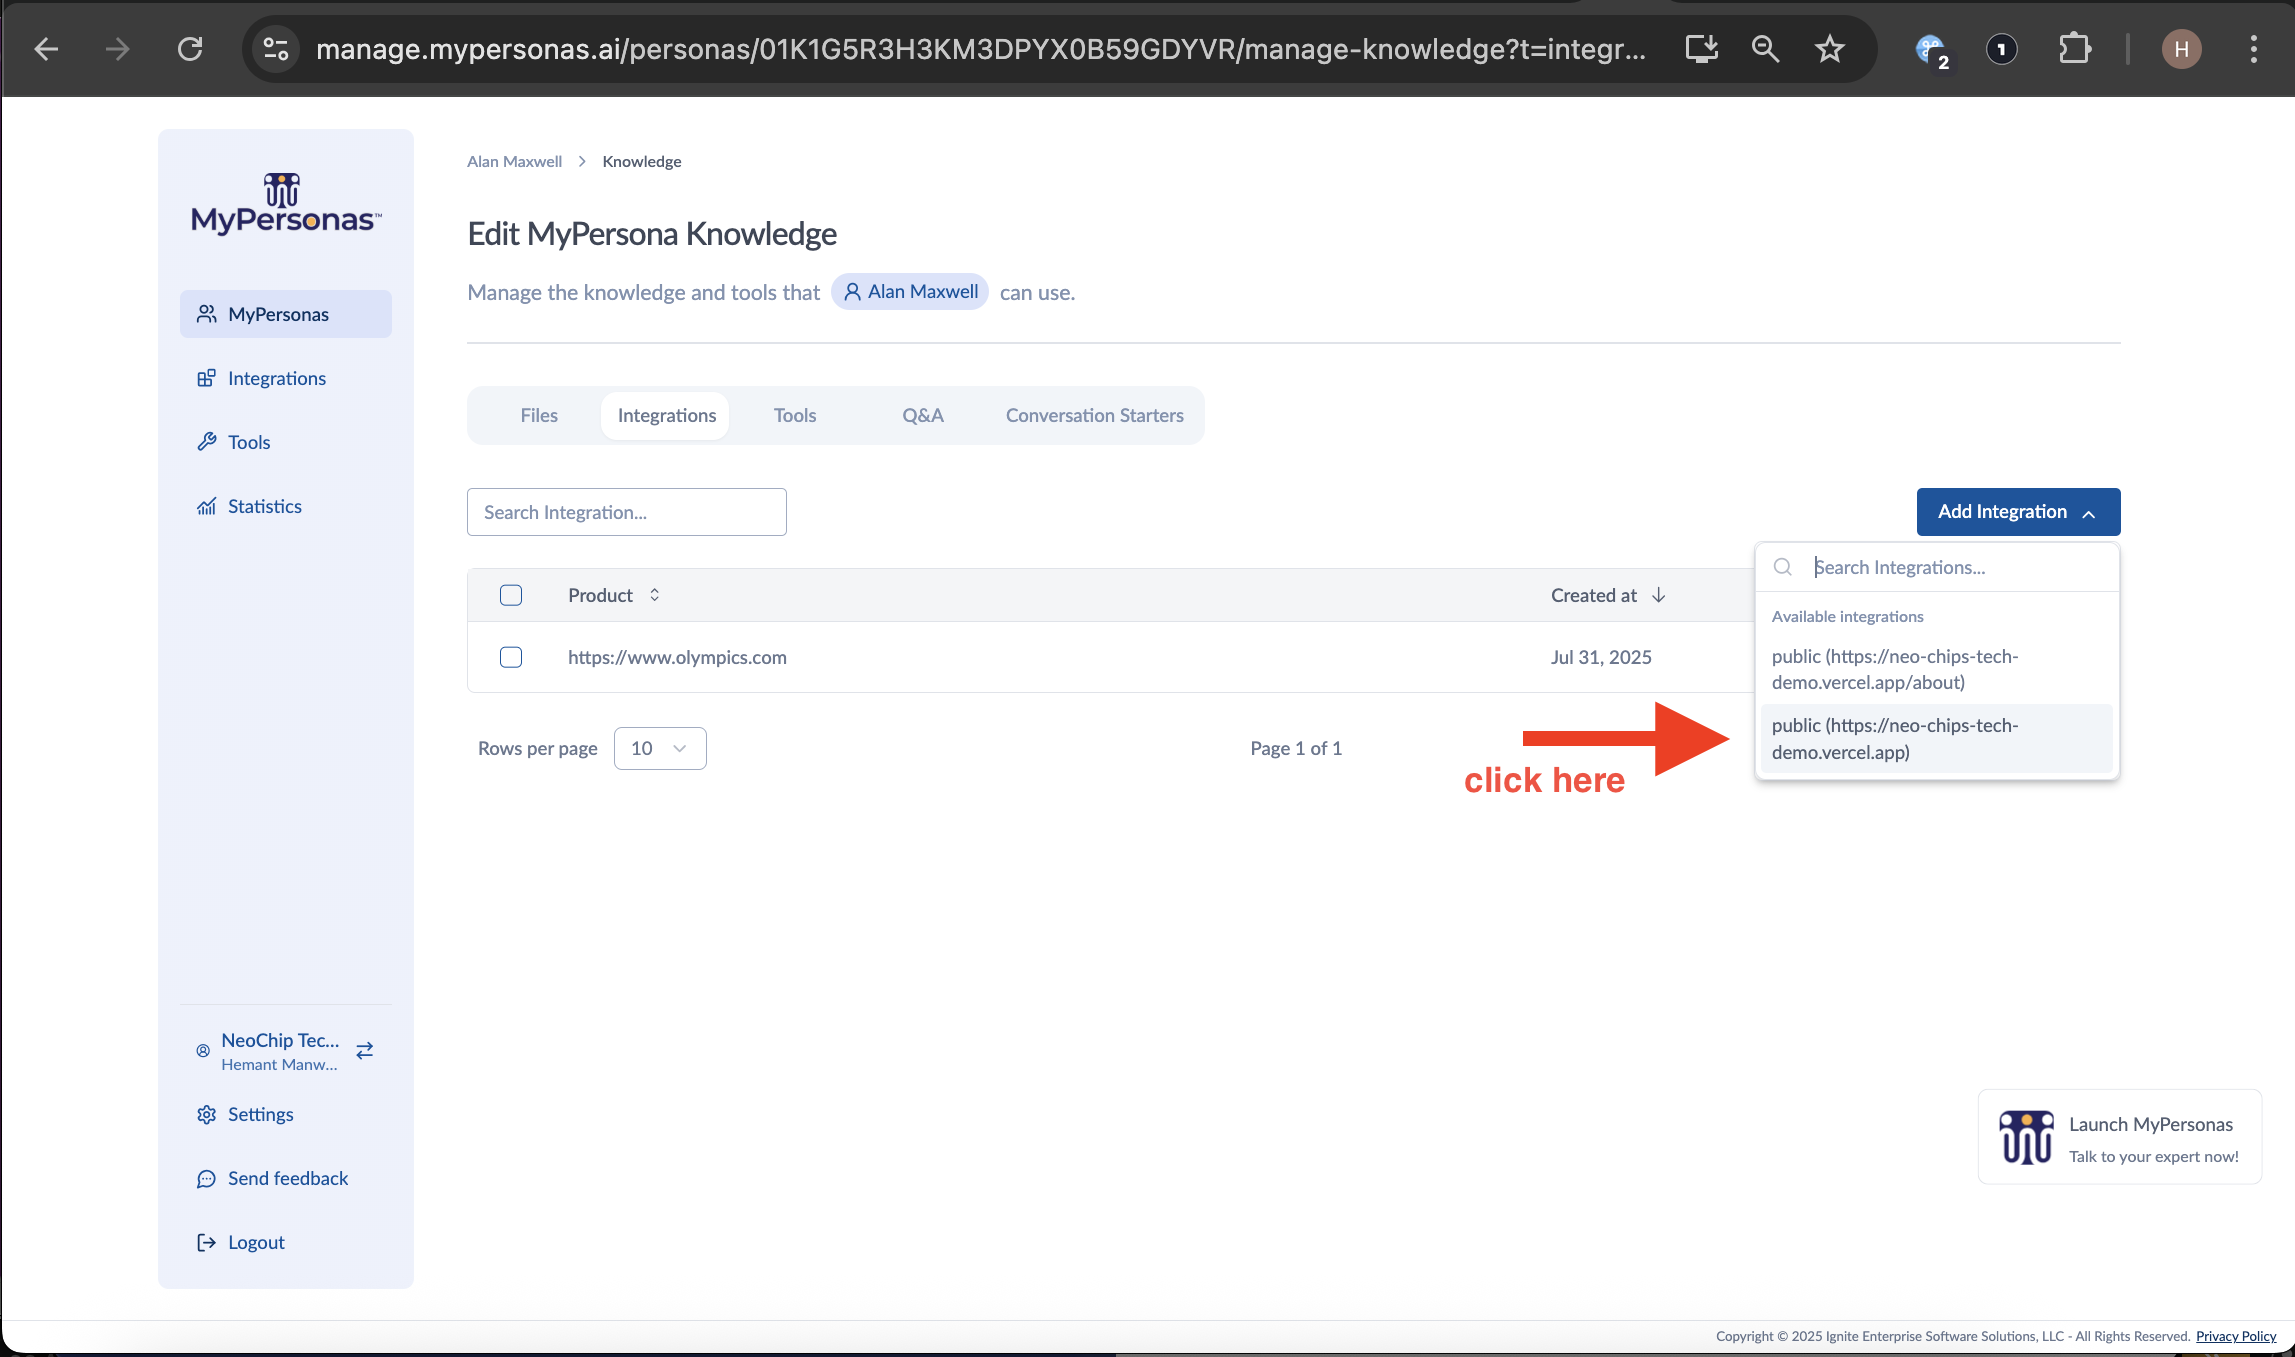Open the Conversation Starters tab
2295x1357 pixels.
pos(1094,415)
